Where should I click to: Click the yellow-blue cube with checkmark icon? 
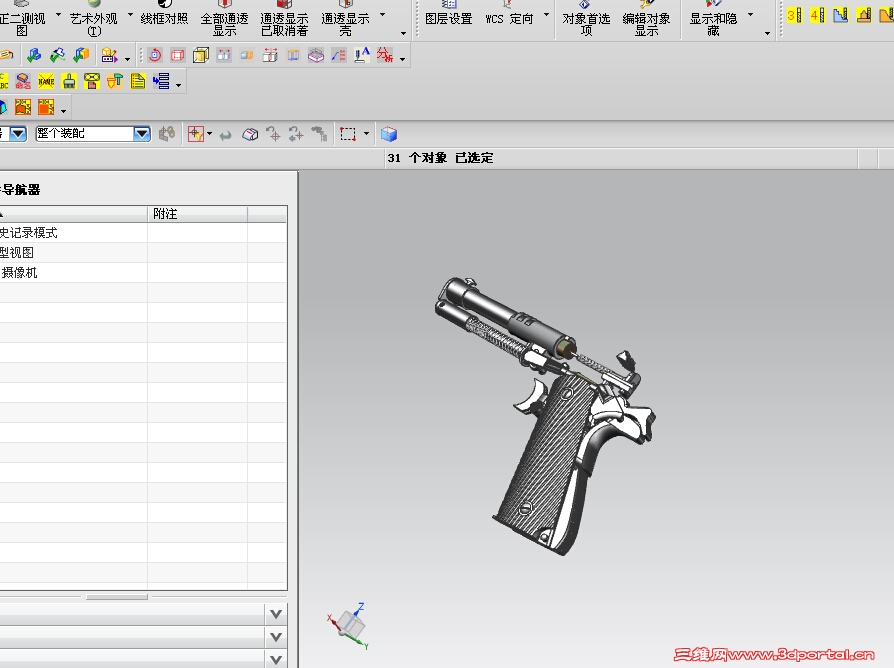click(81, 55)
